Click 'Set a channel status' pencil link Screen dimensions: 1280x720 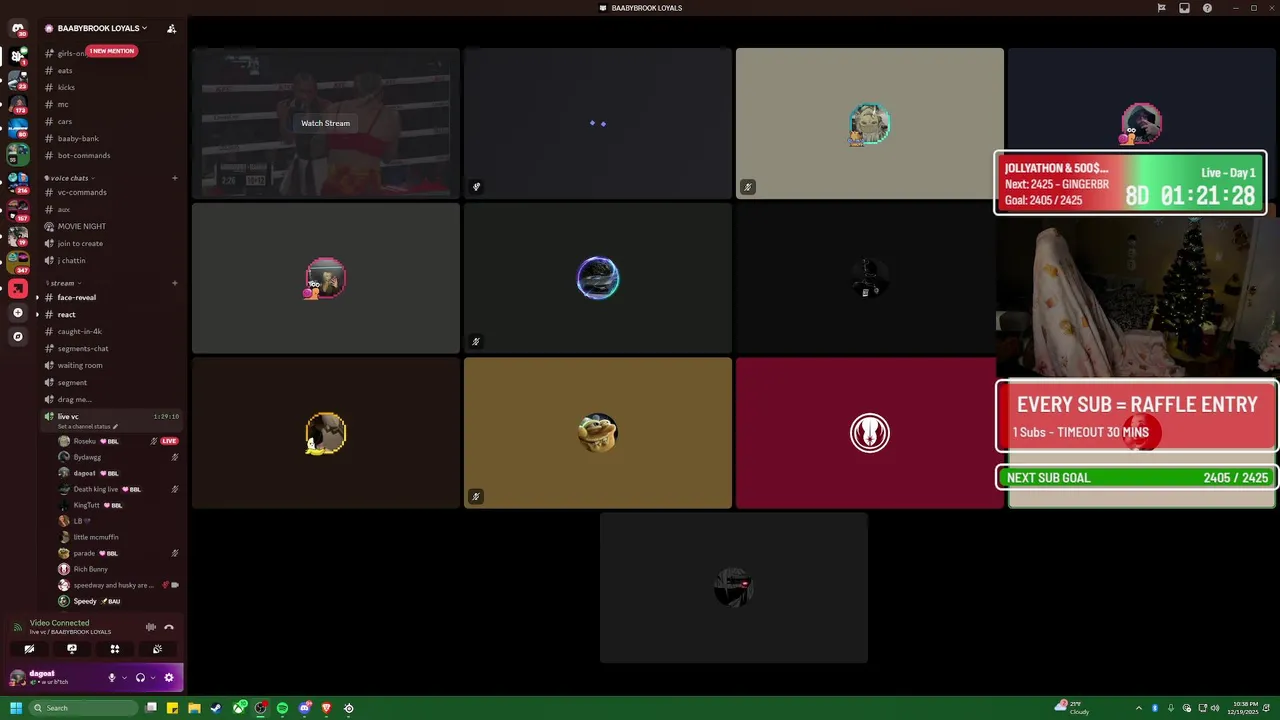pyautogui.click(x=88, y=427)
